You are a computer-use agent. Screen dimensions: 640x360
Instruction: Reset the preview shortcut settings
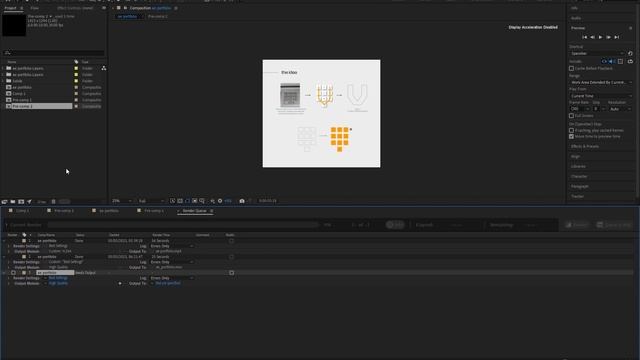(630, 53)
